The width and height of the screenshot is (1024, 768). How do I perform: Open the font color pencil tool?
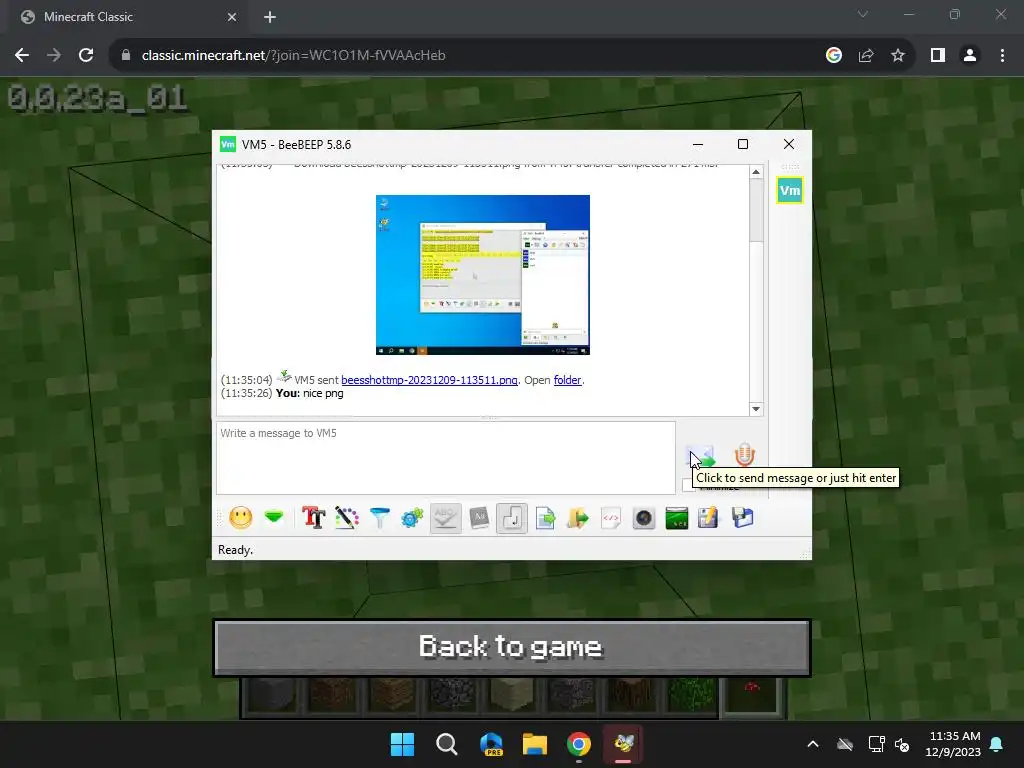pos(347,518)
